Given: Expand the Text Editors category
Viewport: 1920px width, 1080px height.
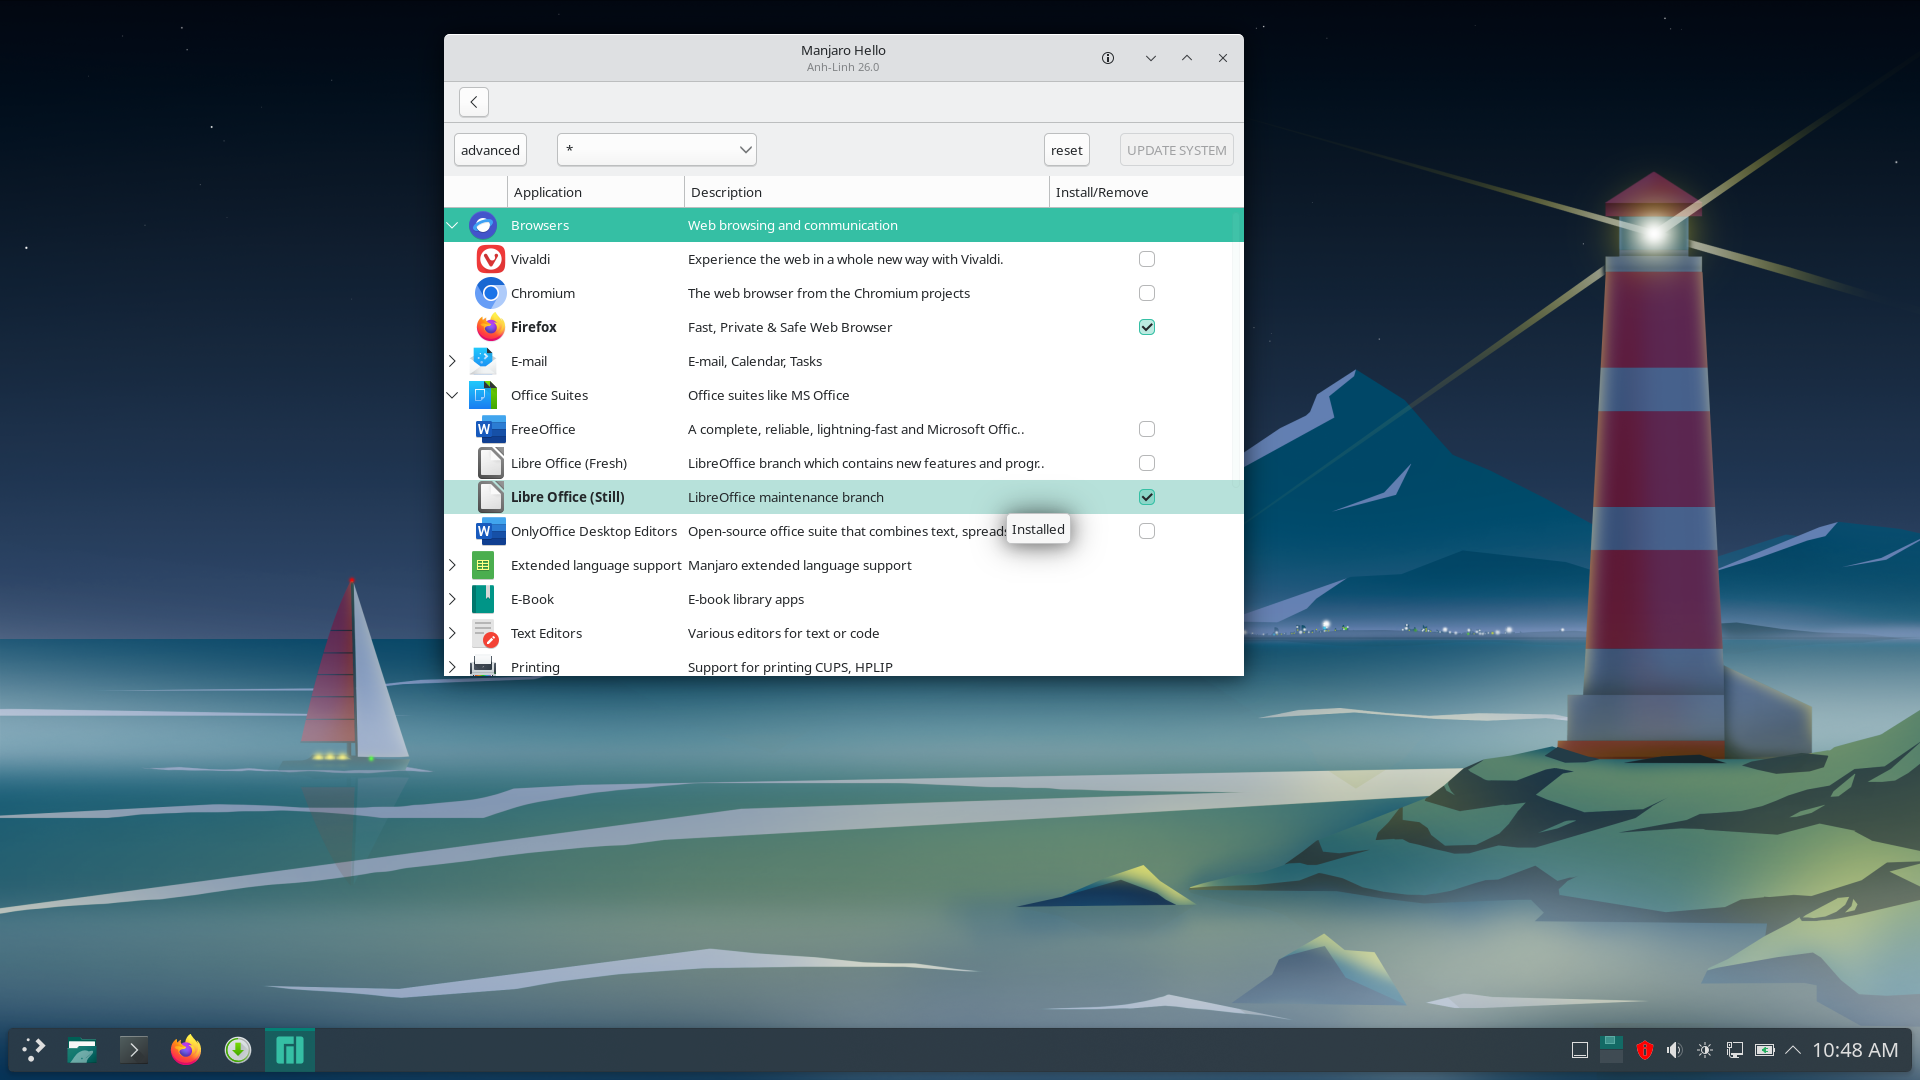Looking at the screenshot, I should [452, 633].
